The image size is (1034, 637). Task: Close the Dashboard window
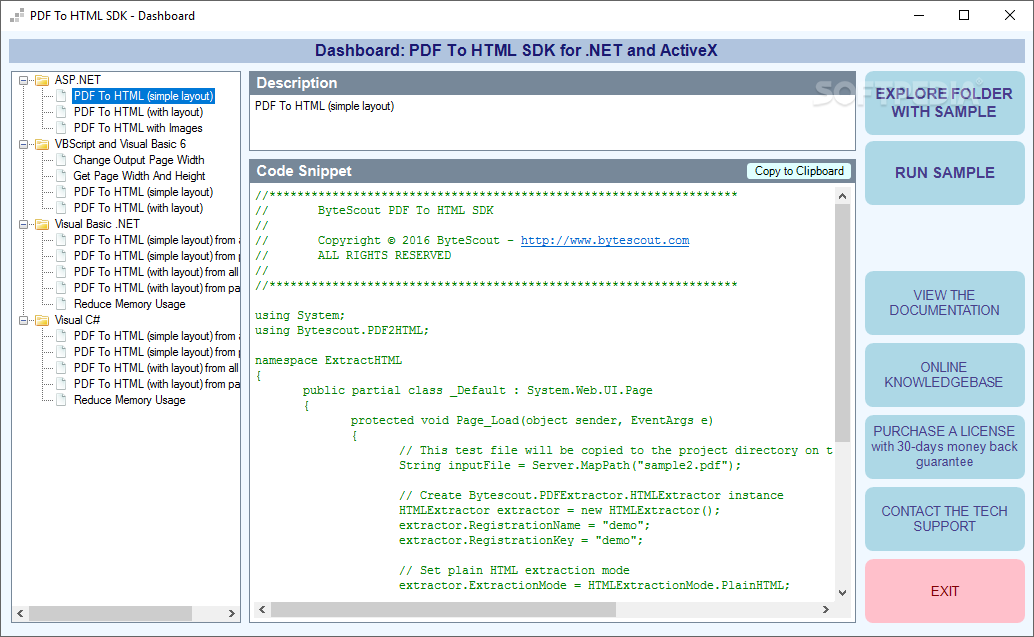(x=1010, y=15)
